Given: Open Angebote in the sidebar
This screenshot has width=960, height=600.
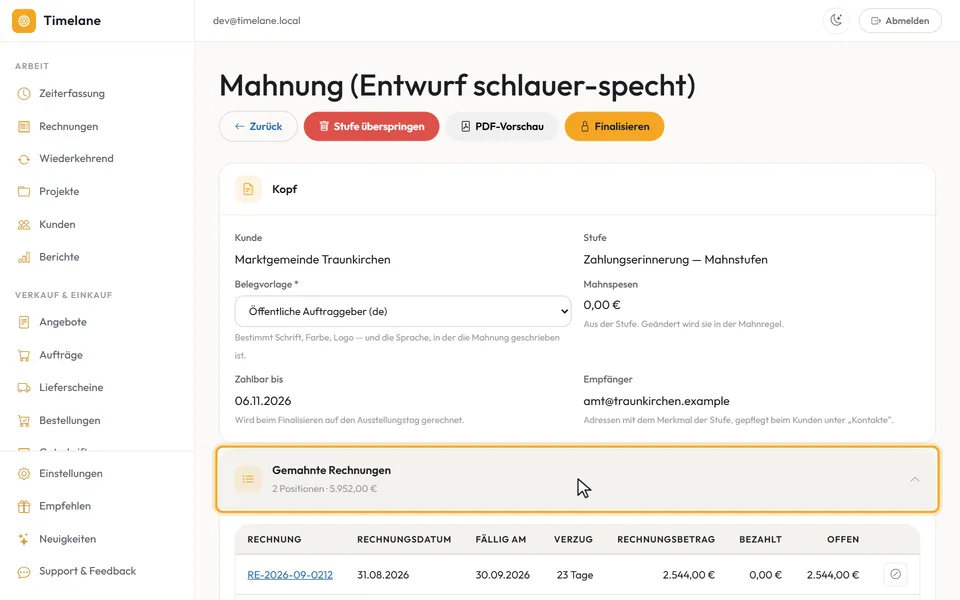Looking at the screenshot, I should (62, 322).
